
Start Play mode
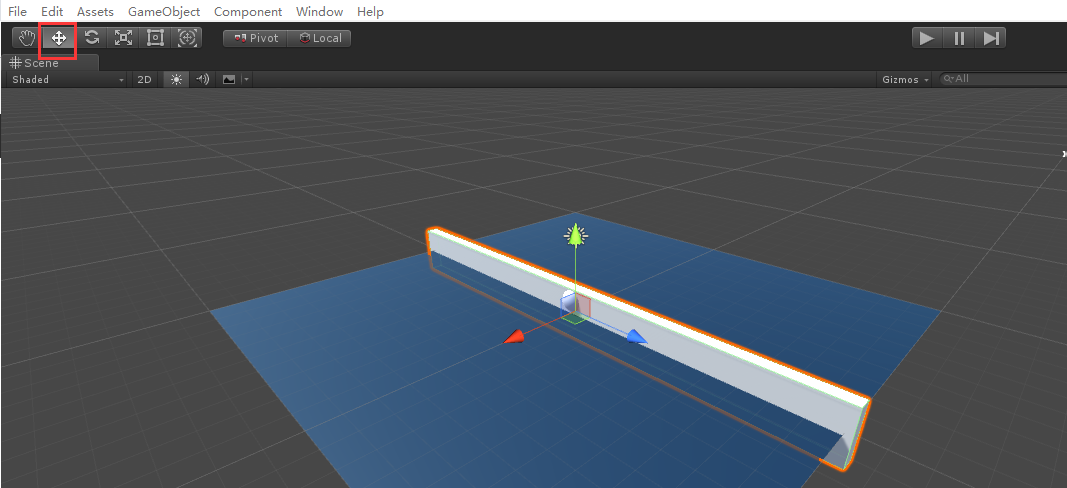(927, 38)
